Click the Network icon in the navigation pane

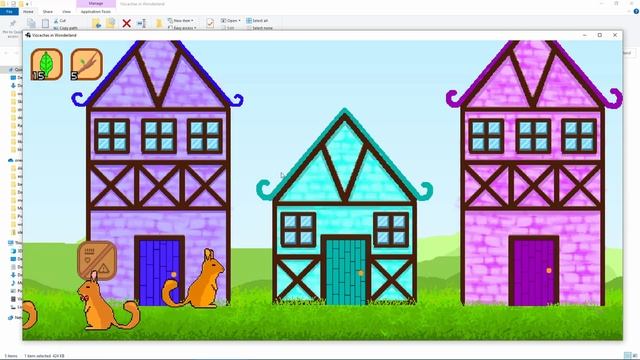pos(11,318)
